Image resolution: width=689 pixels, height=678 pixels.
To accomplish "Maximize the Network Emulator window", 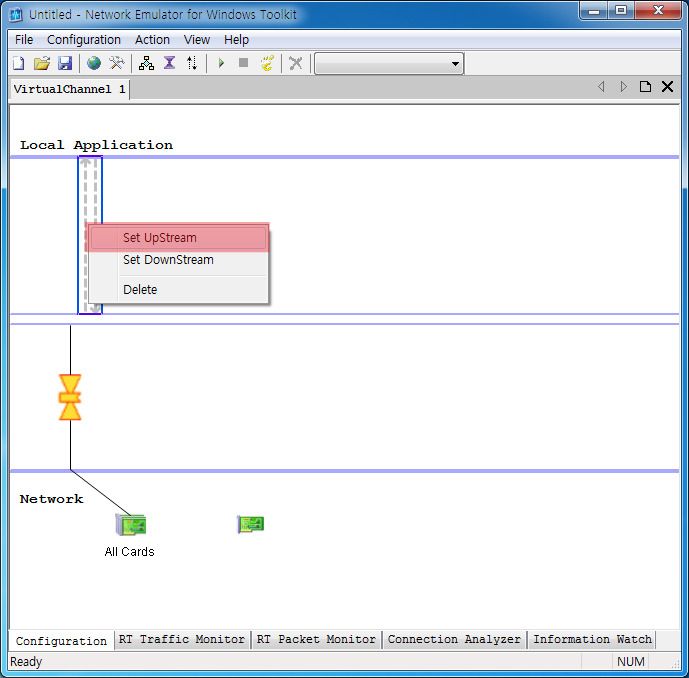I will point(621,11).
